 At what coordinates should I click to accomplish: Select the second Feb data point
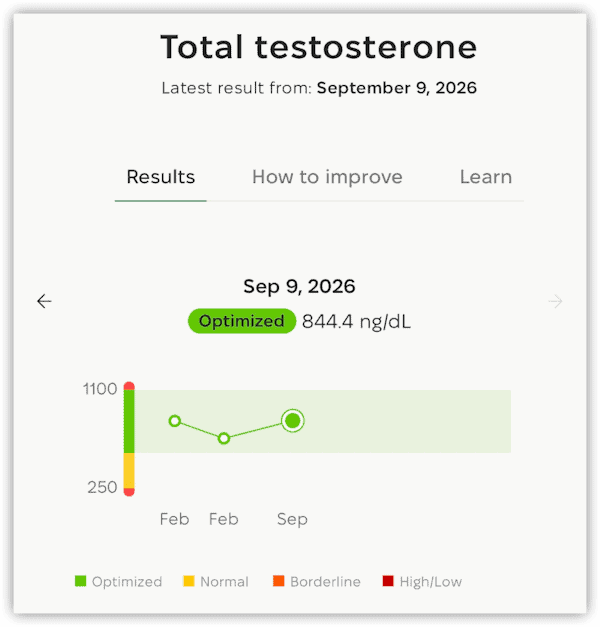(224, 438)
